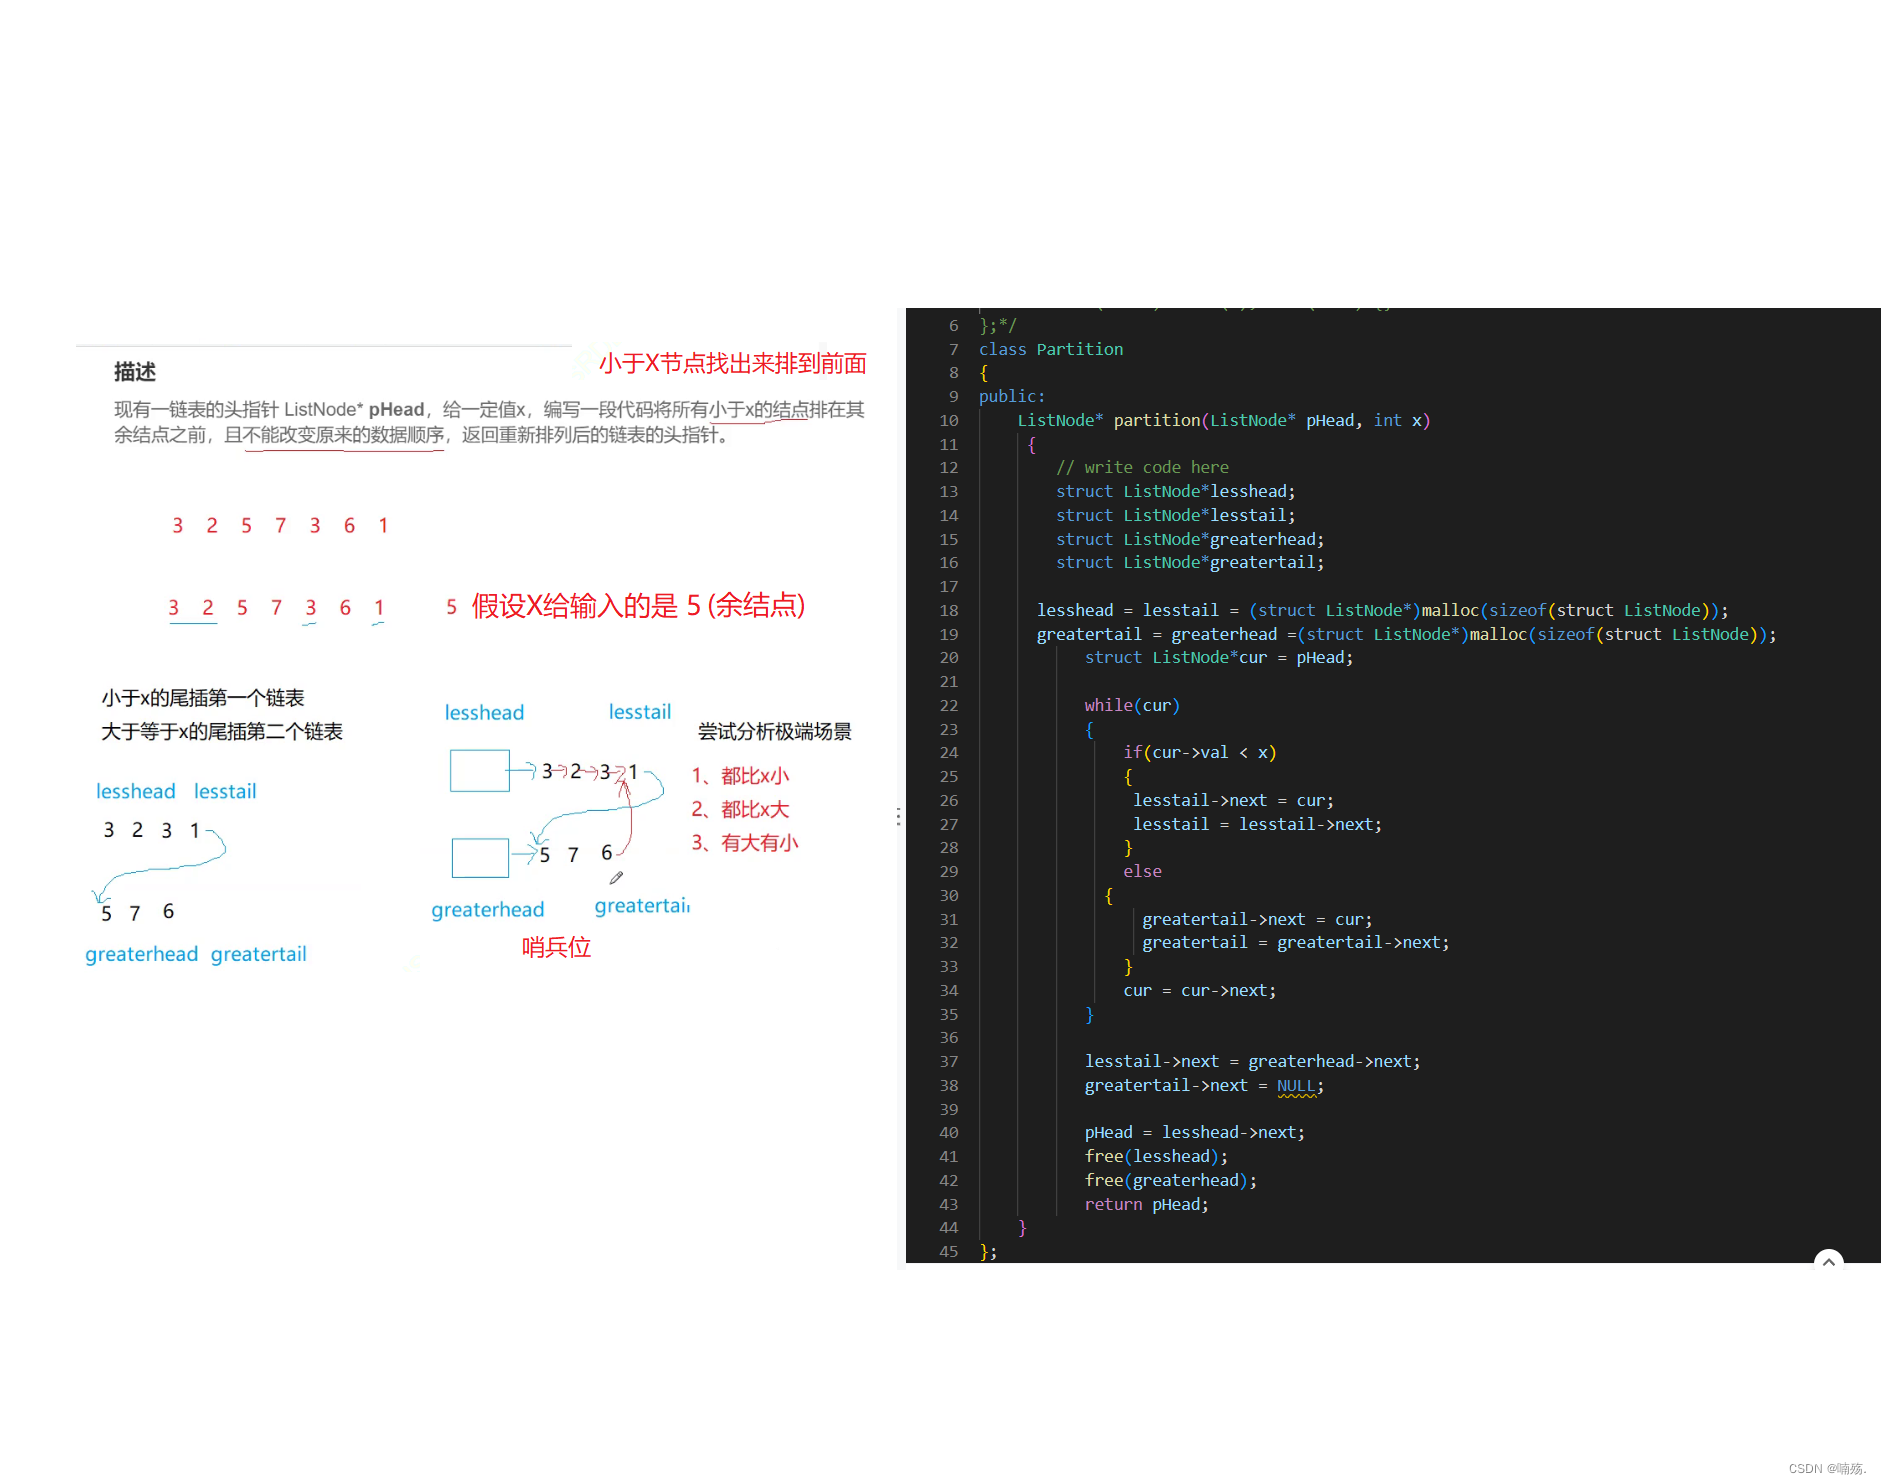Click the line greatertail = greatertail->next;

click(1296, 942)
